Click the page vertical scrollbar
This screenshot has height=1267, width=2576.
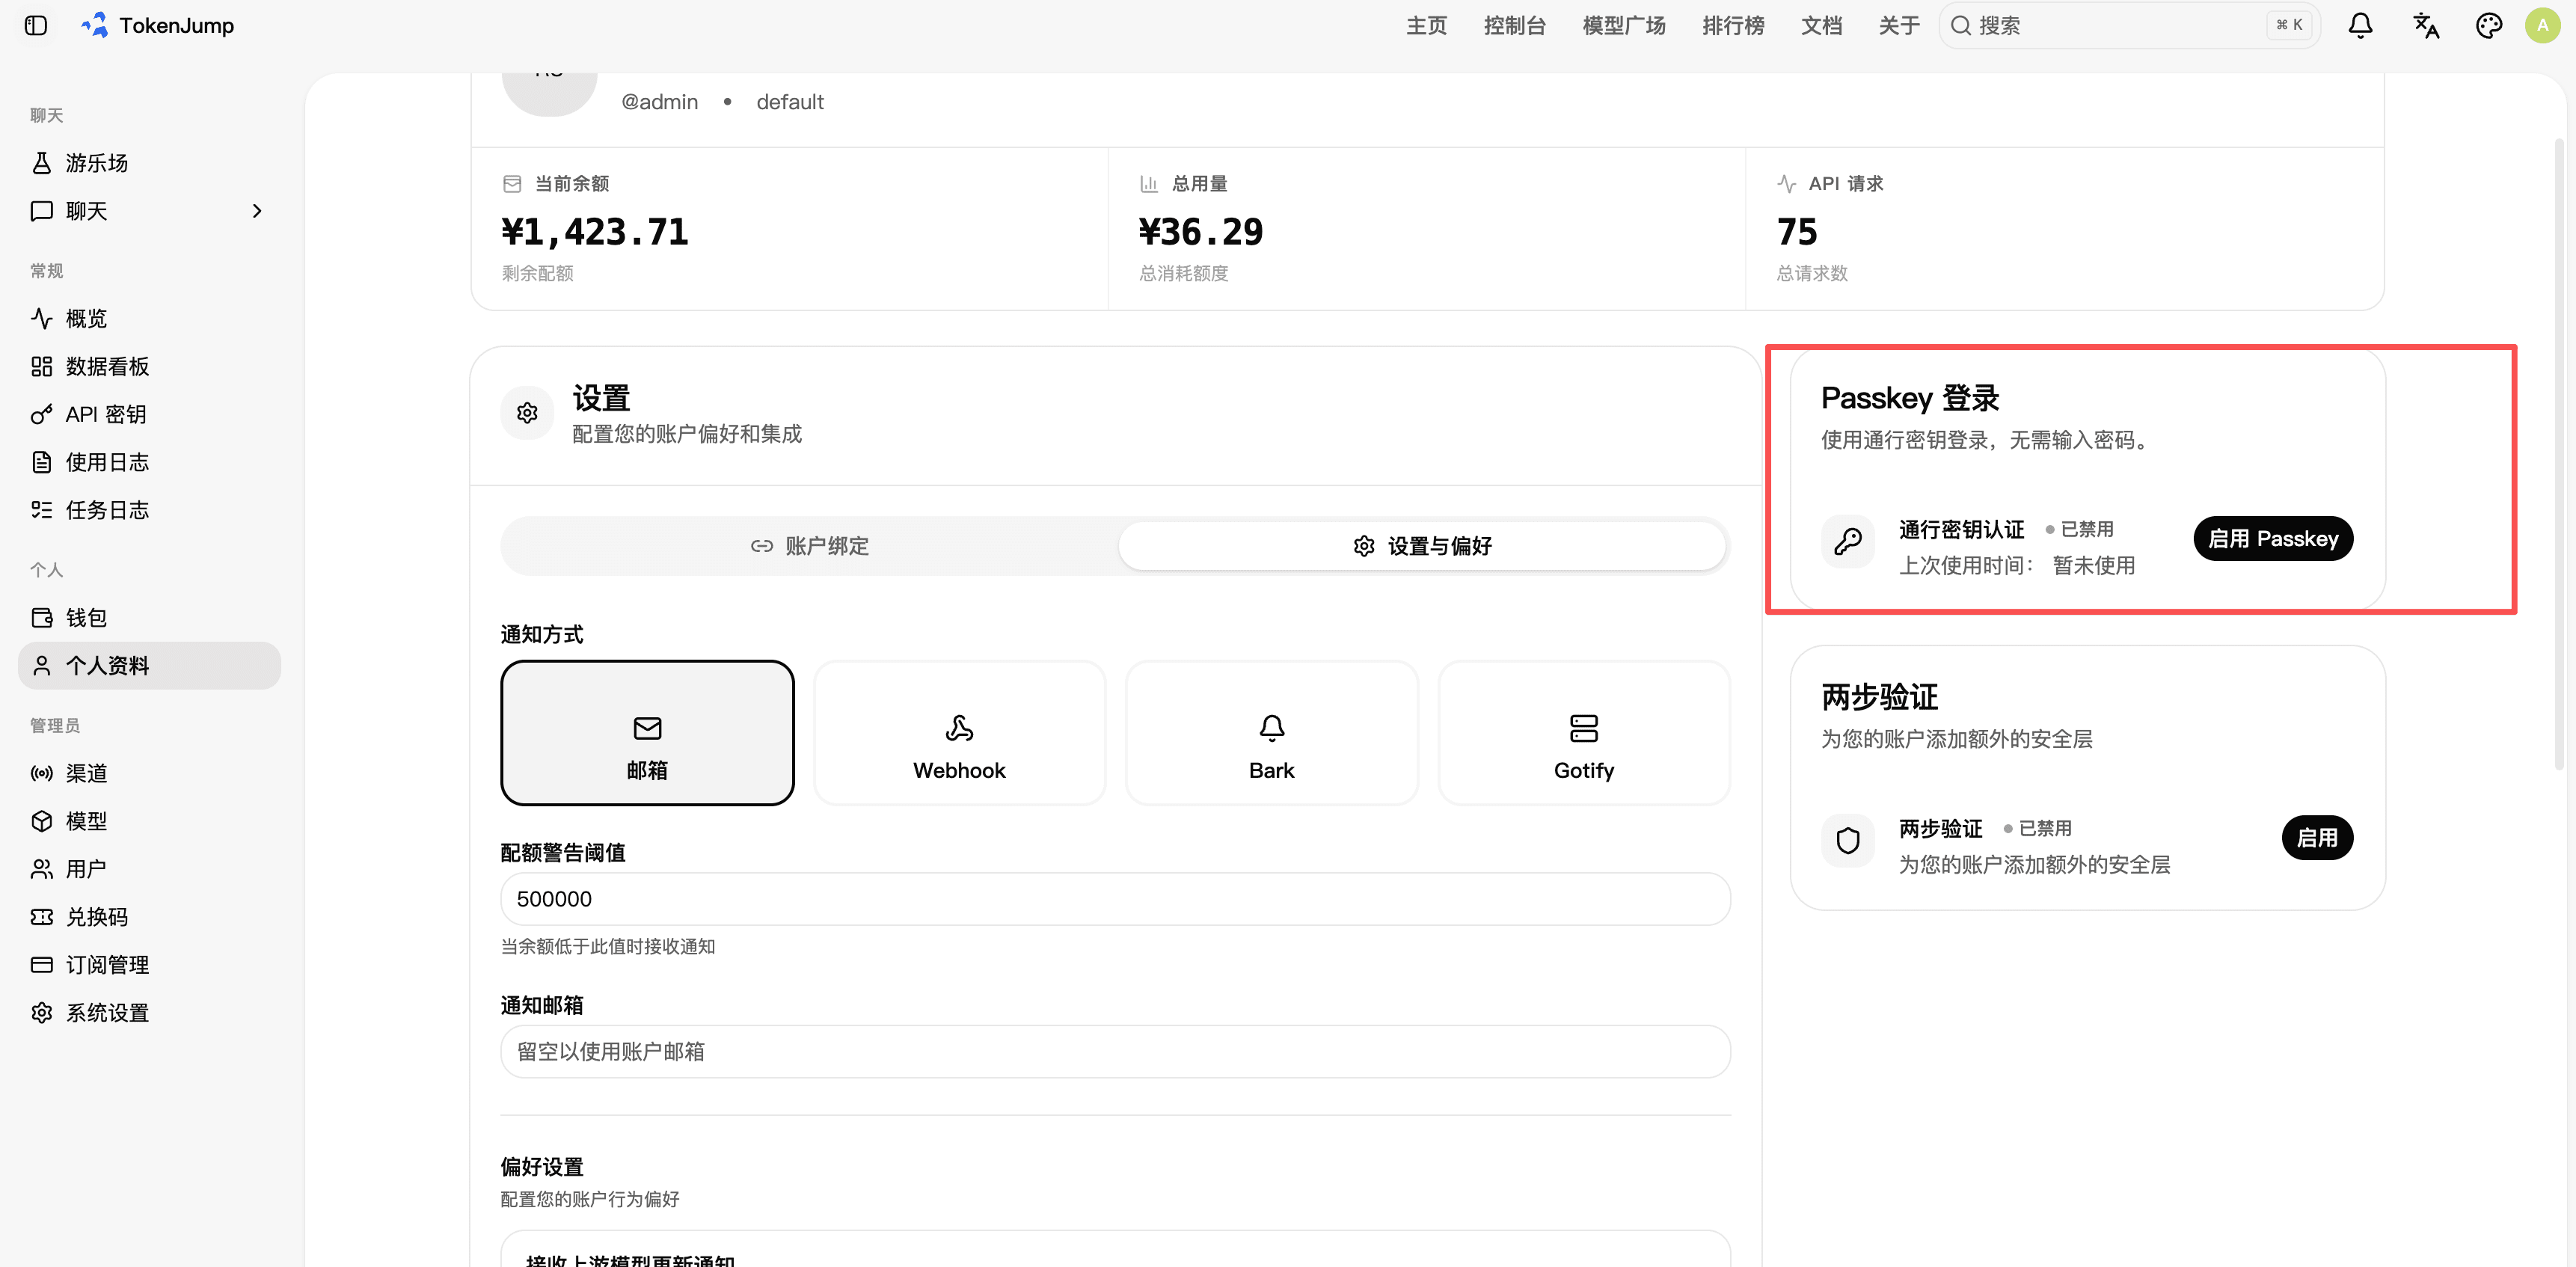(x=2559, y=455)
